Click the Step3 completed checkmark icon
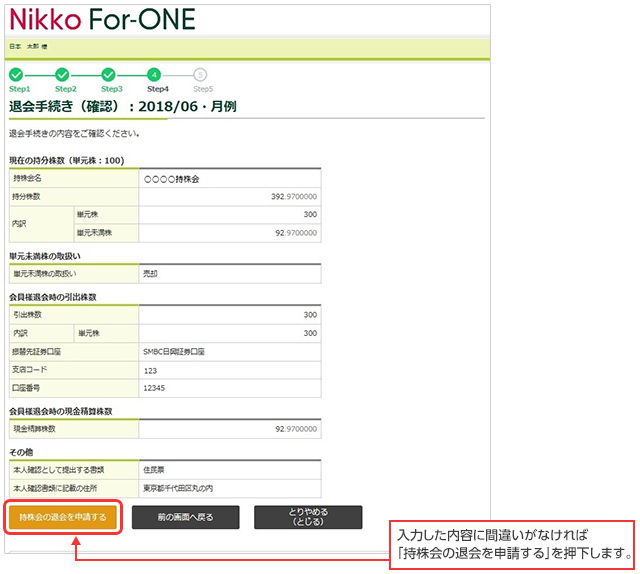 point(108,75)
